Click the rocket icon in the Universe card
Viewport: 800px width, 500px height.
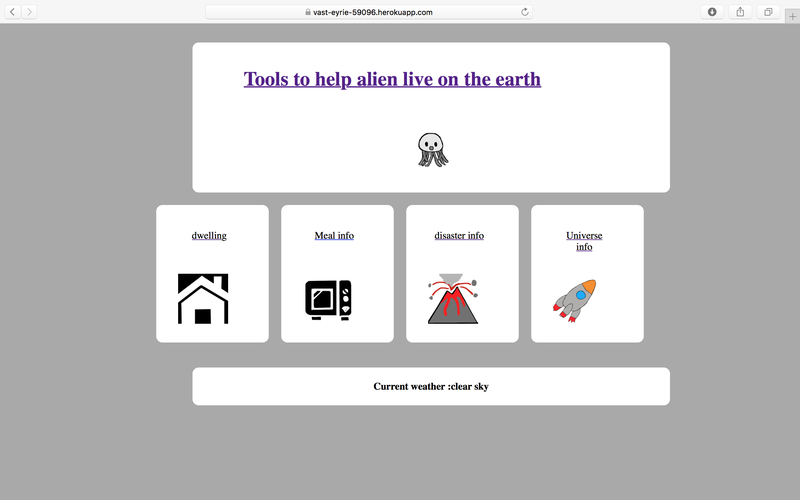click(574, 300)
